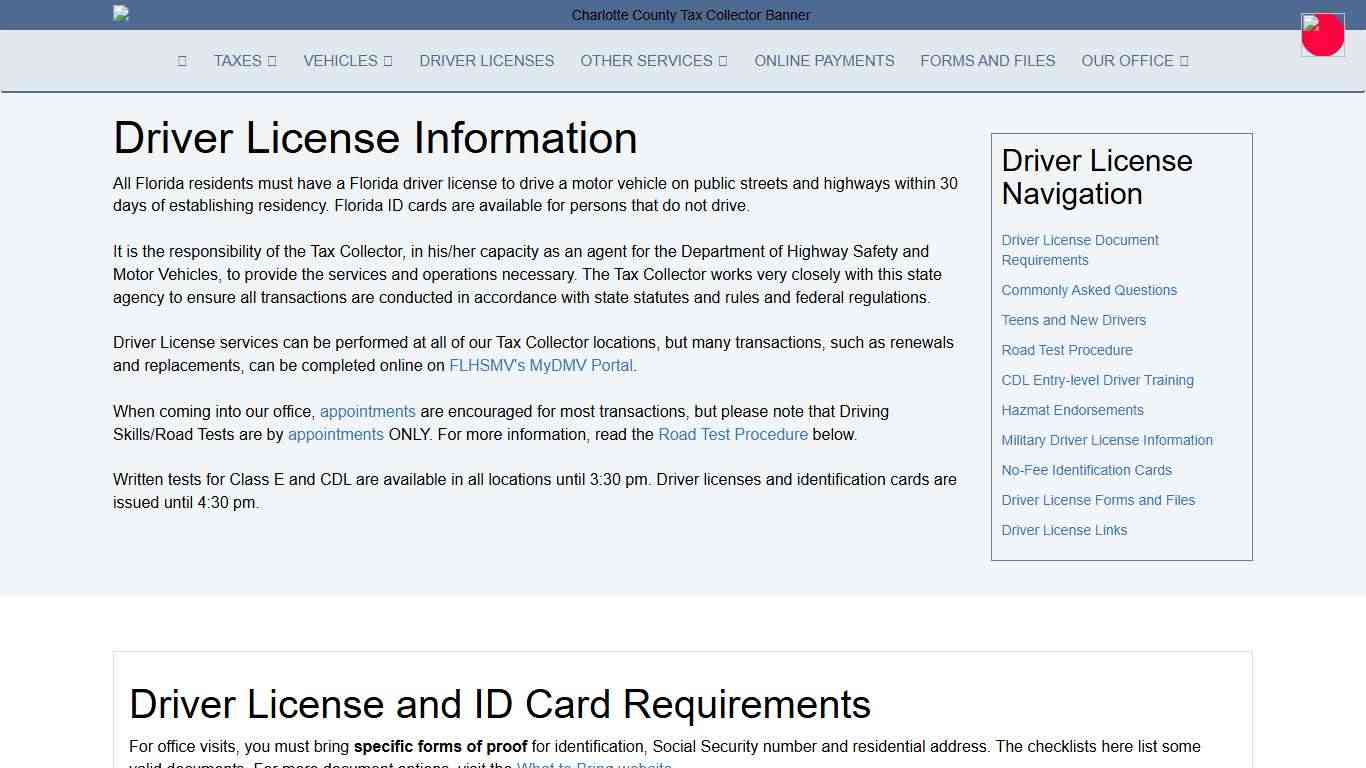
Task: Click the Charlotte County Tax Collector banner
Action: 690,15
